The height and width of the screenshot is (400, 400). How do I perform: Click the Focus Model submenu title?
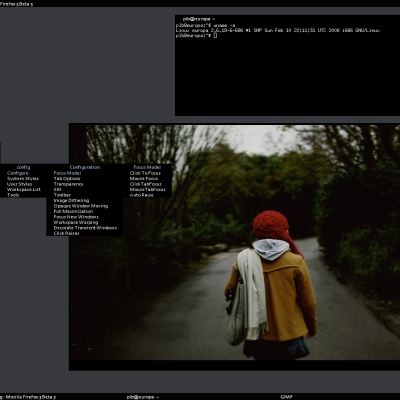(147, 167)
